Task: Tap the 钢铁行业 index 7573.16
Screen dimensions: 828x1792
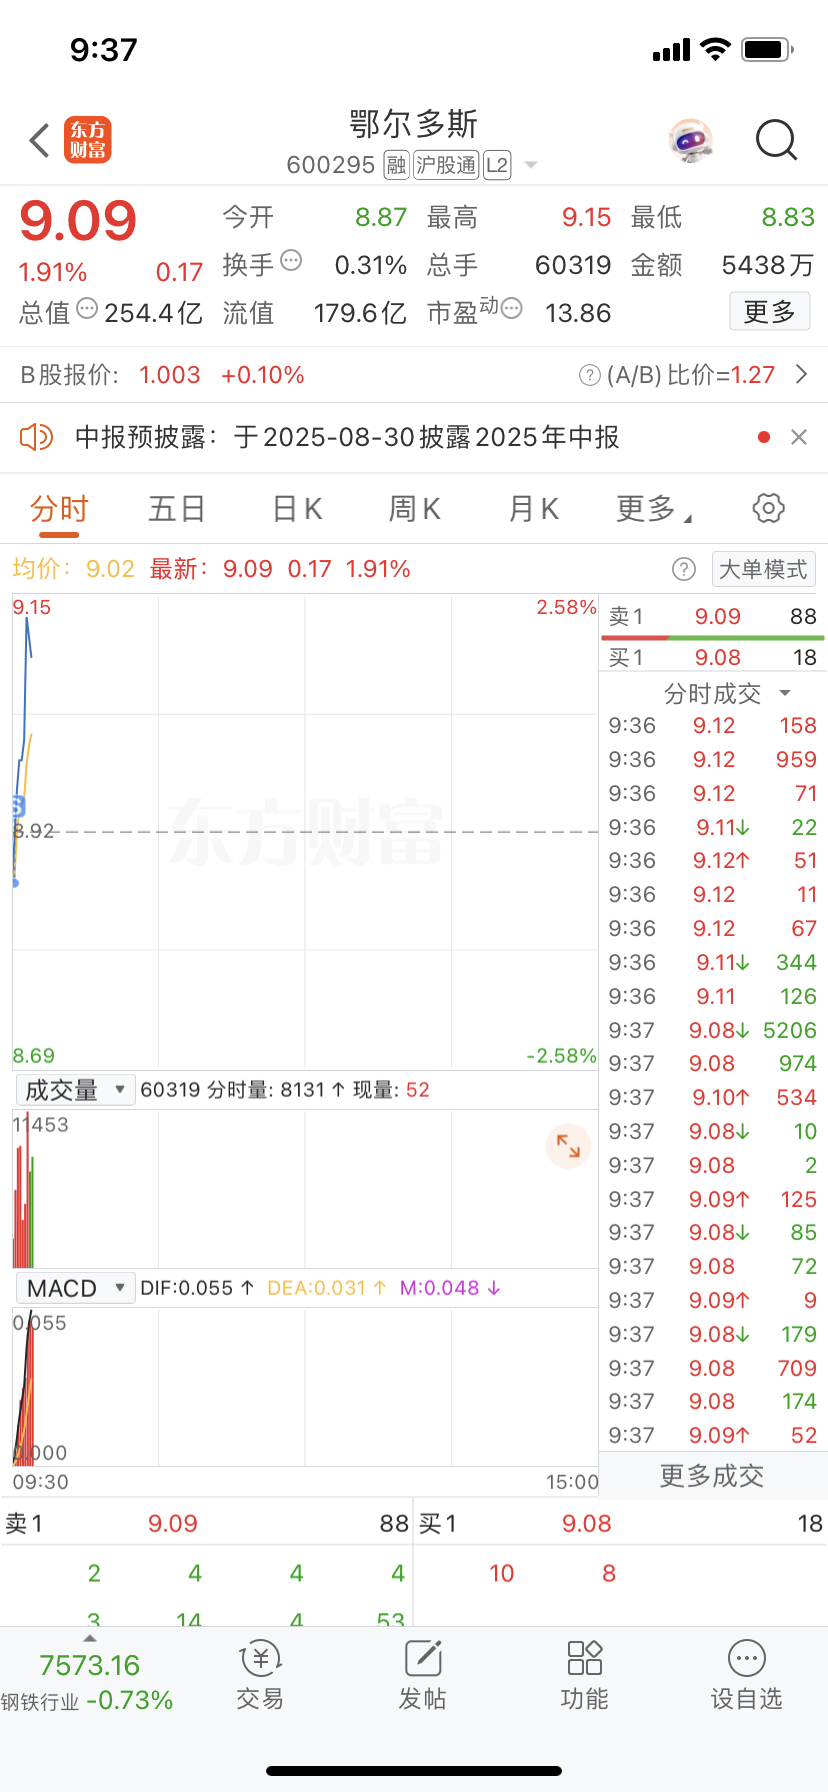Action: 90,1665
